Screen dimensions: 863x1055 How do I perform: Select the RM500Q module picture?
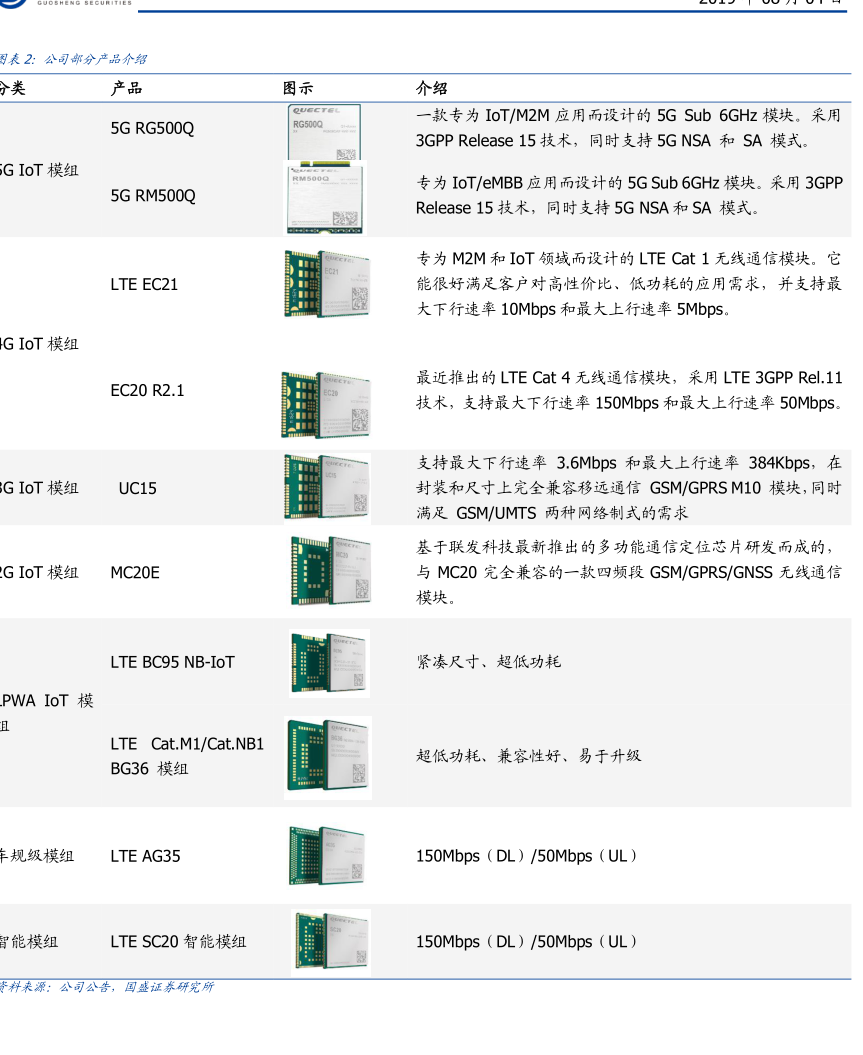coord(325,197)
